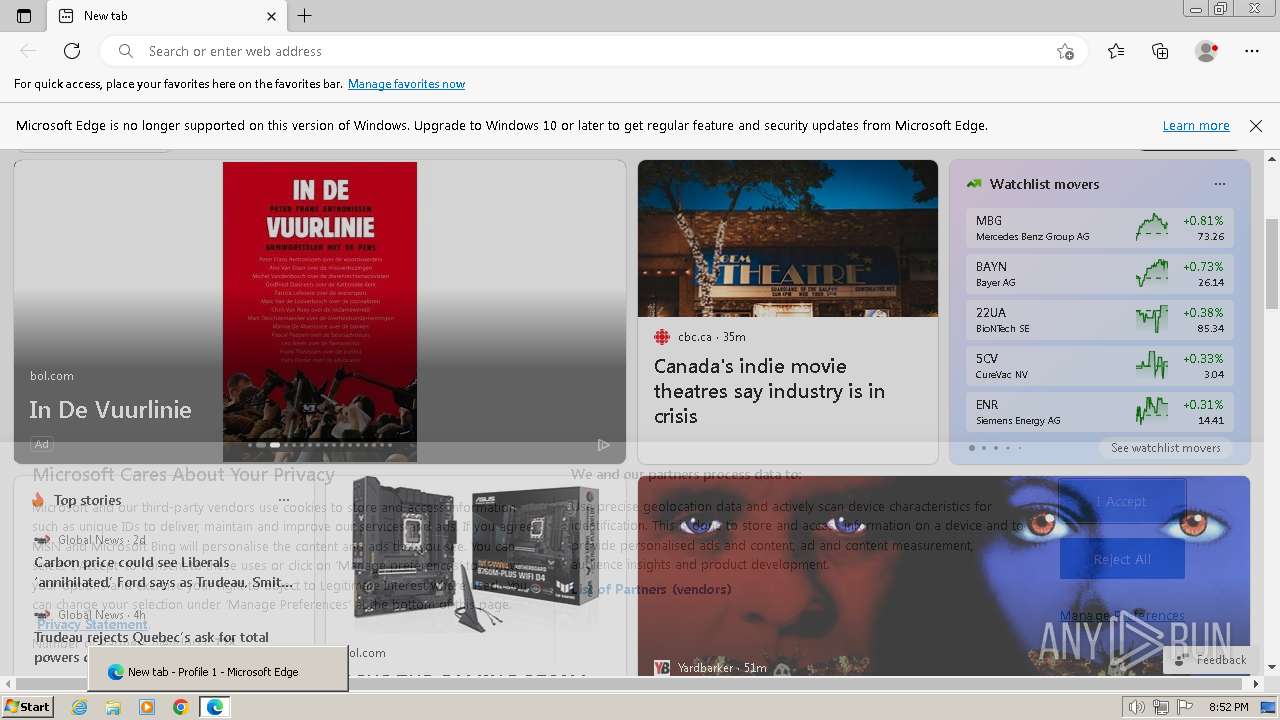Close the New tab tab

tap(272, 16)
